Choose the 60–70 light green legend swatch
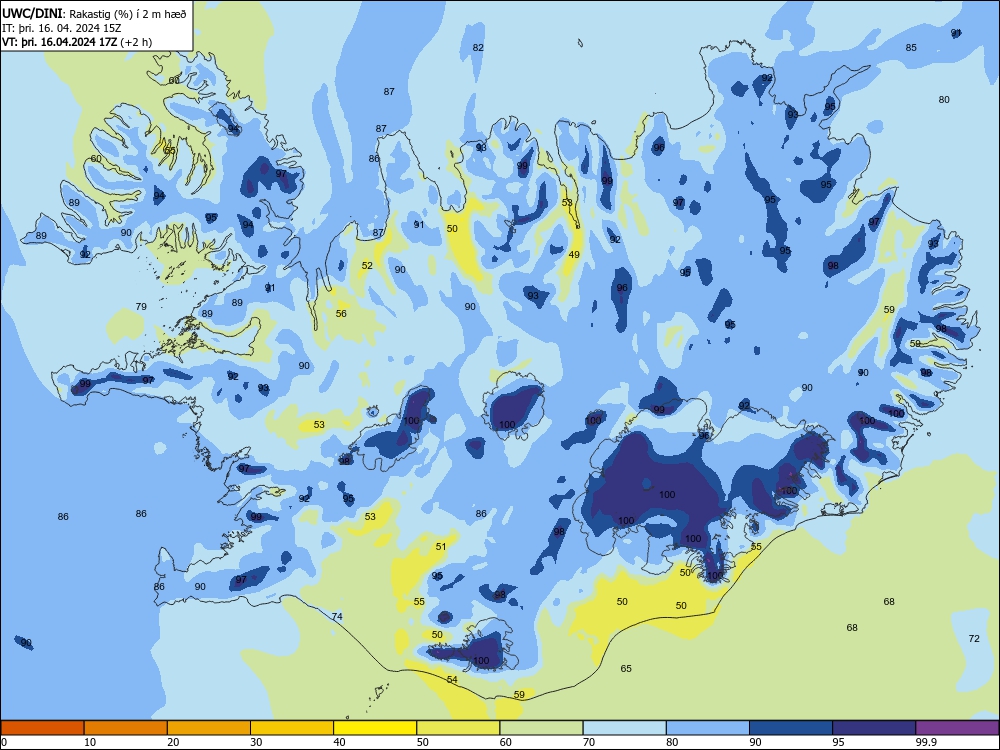The width and height of the screenshot is (1000, 750). click(x=541, y=728)
